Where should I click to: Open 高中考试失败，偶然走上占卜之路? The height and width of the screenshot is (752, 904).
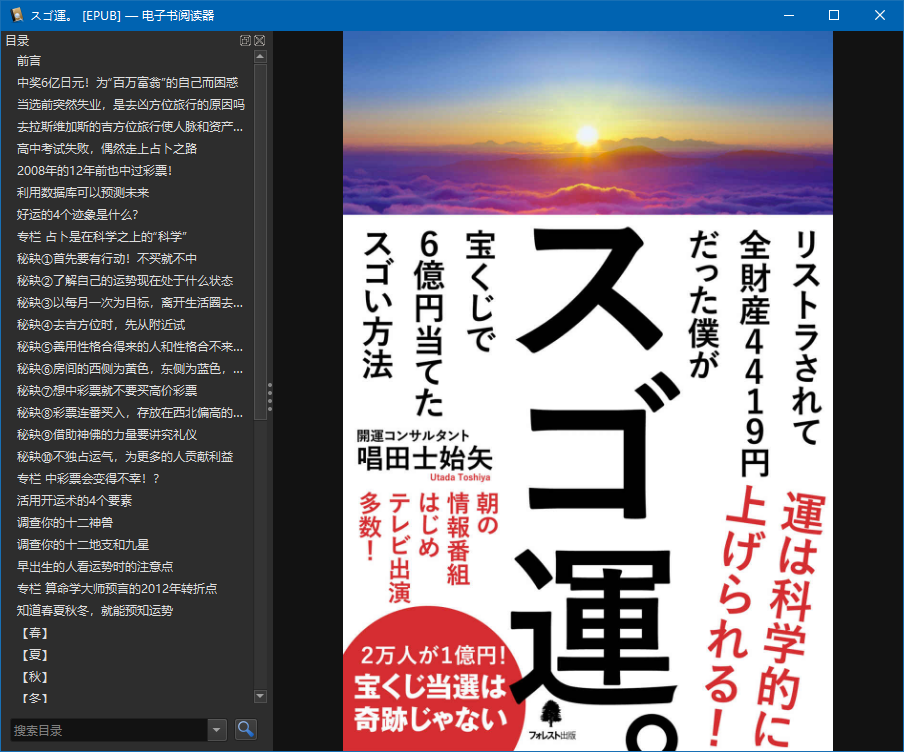[x=107, y=148]
